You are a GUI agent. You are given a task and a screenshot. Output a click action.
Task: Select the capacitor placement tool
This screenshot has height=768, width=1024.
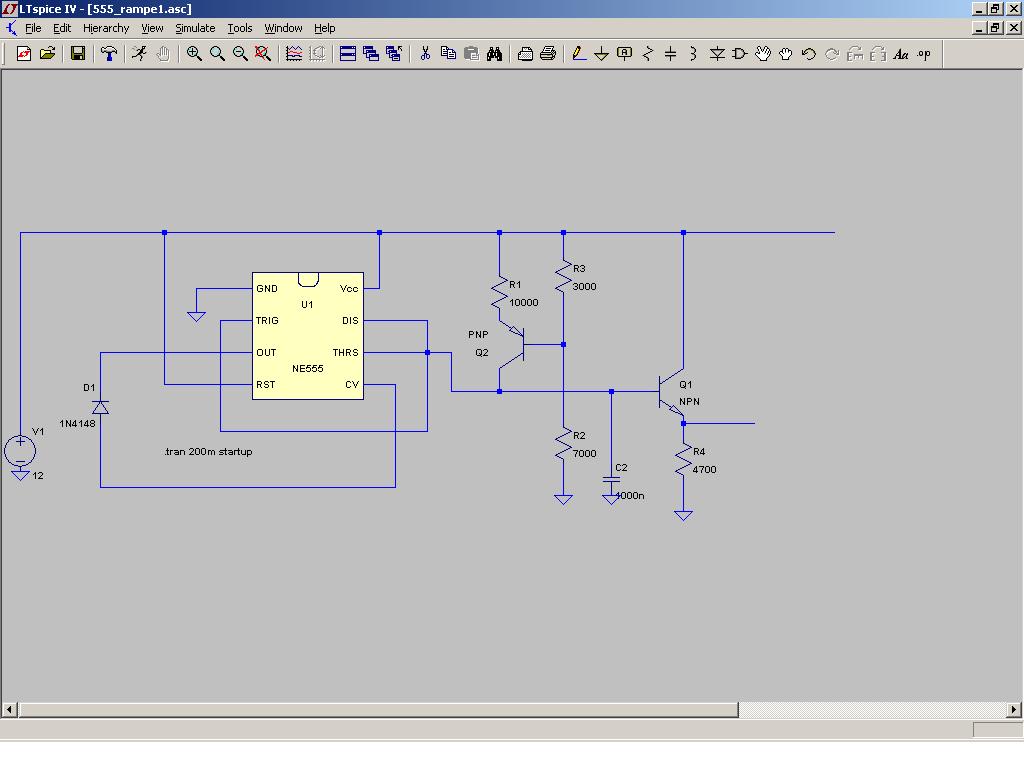671,54
